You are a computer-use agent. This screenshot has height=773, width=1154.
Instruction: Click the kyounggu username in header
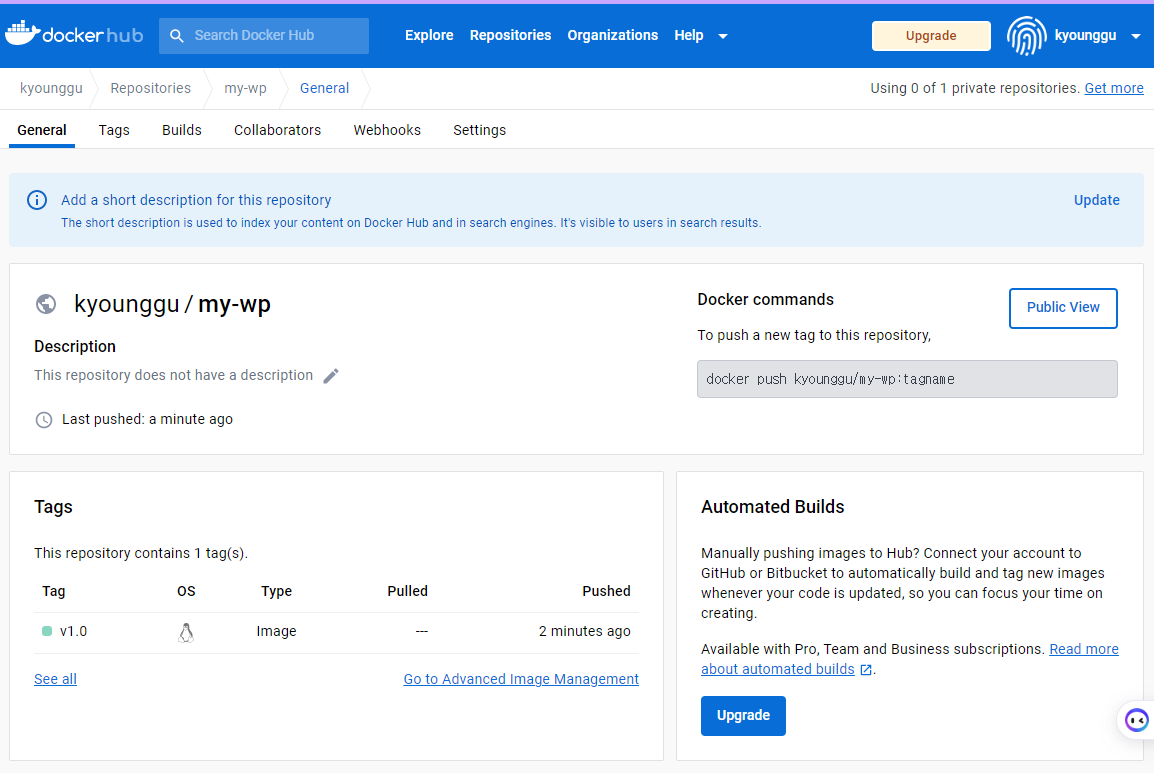pyautogui.click(x=1085, y=35)
